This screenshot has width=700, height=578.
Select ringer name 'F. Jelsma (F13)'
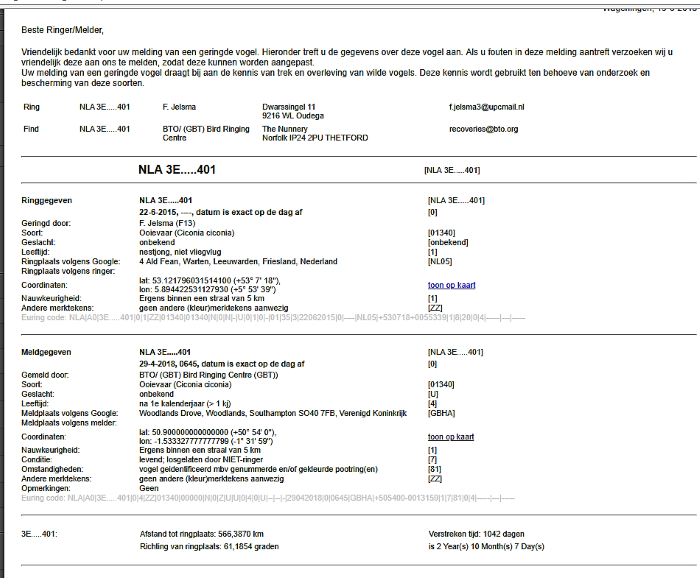[x=167, y=223]
